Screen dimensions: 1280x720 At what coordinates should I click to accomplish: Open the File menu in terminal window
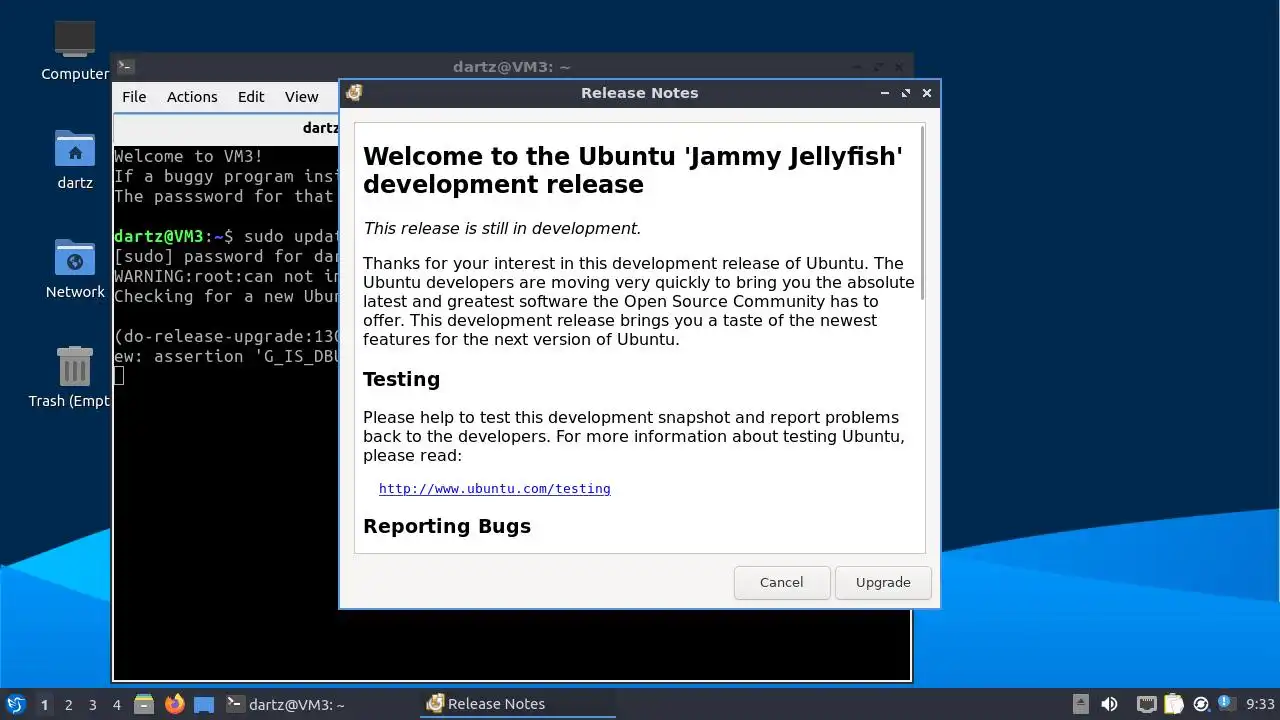click(x=134, y=97)
